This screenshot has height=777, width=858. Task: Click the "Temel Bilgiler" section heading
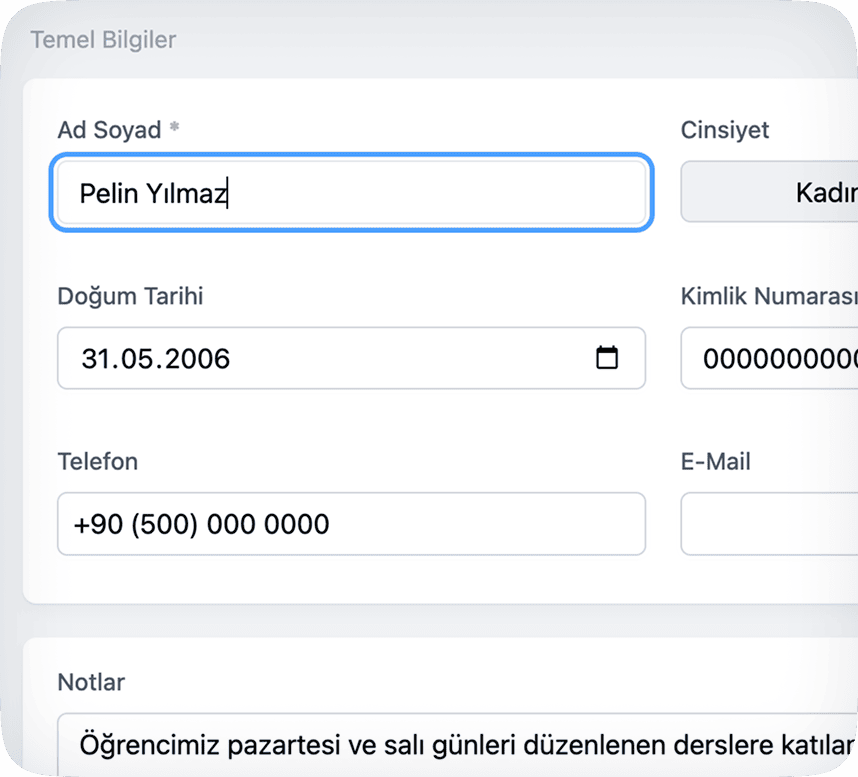[103, 40]
